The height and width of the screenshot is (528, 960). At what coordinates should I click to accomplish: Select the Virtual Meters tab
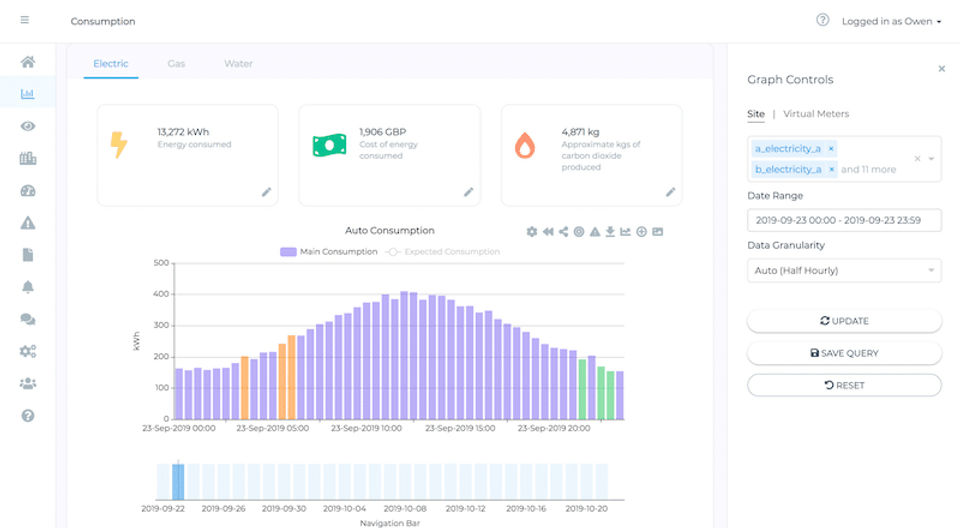tap(816, 114)
